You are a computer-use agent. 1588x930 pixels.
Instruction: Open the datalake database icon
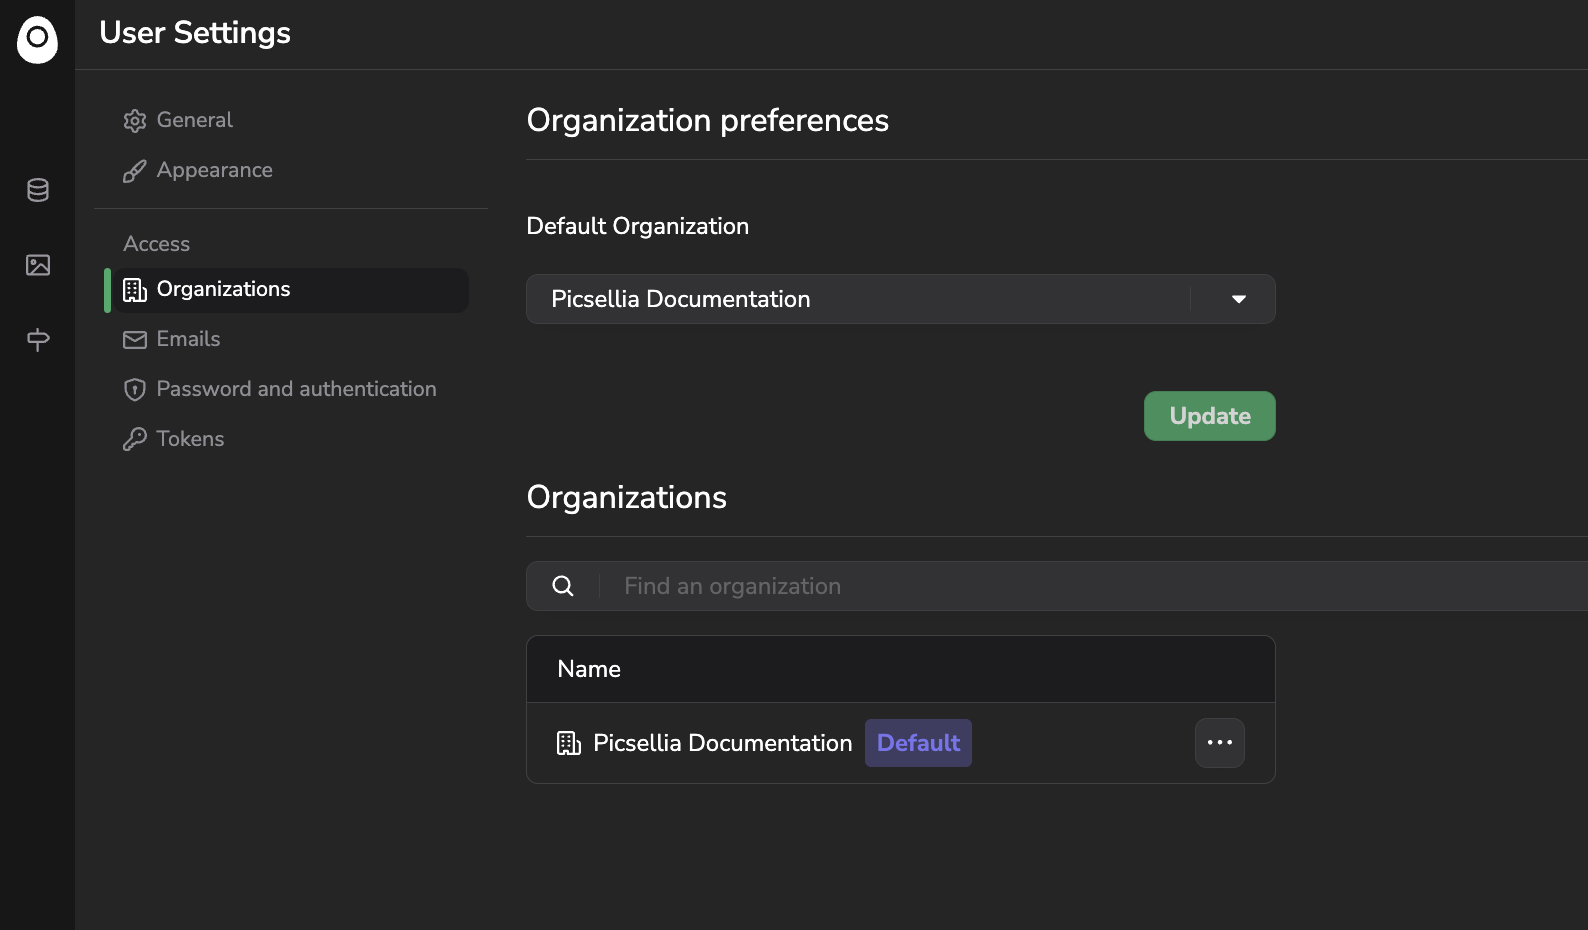pos(38,190)
